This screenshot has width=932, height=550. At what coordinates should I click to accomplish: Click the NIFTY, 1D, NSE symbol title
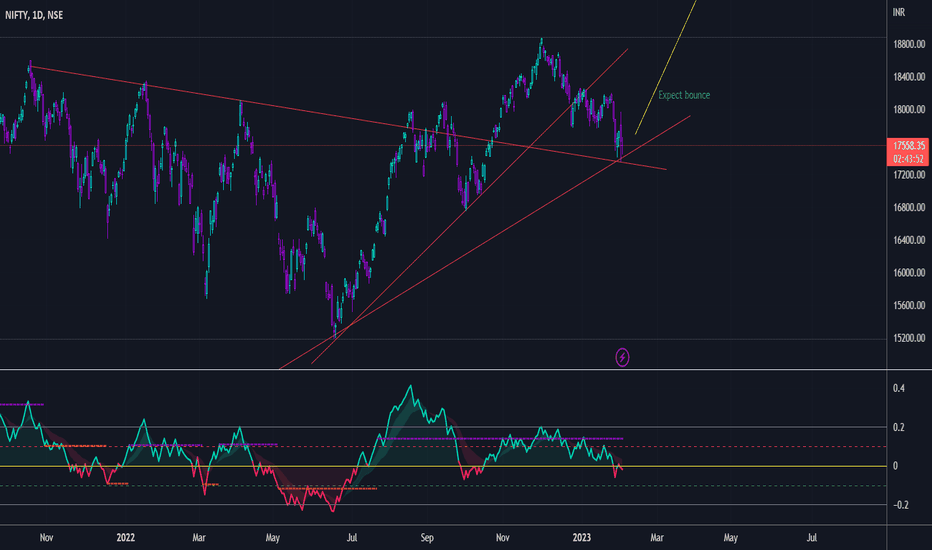click(34, 15)
